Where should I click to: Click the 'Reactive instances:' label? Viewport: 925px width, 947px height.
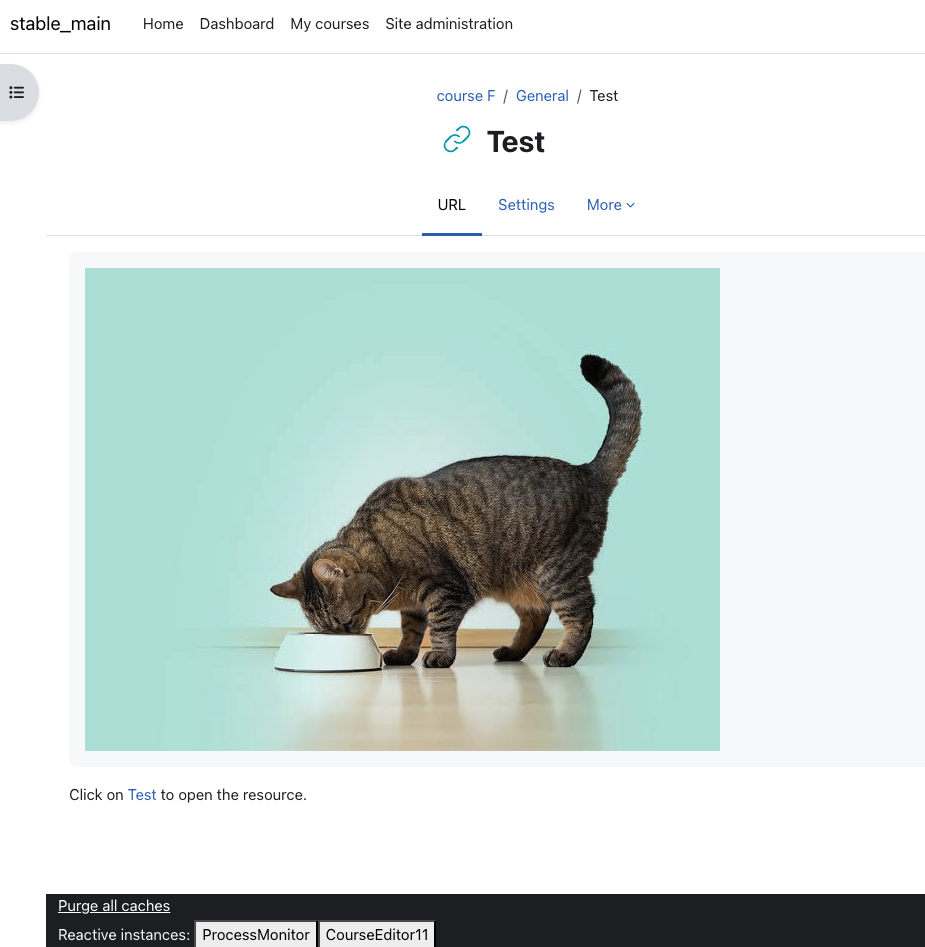[x=124, y=935]
